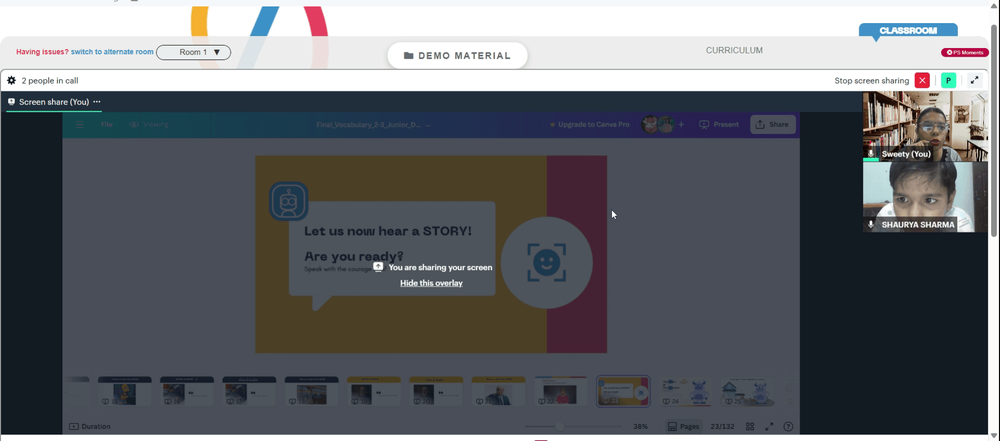
Task: Switch to the CLASSROOM tab
Action: coord(908,31)
